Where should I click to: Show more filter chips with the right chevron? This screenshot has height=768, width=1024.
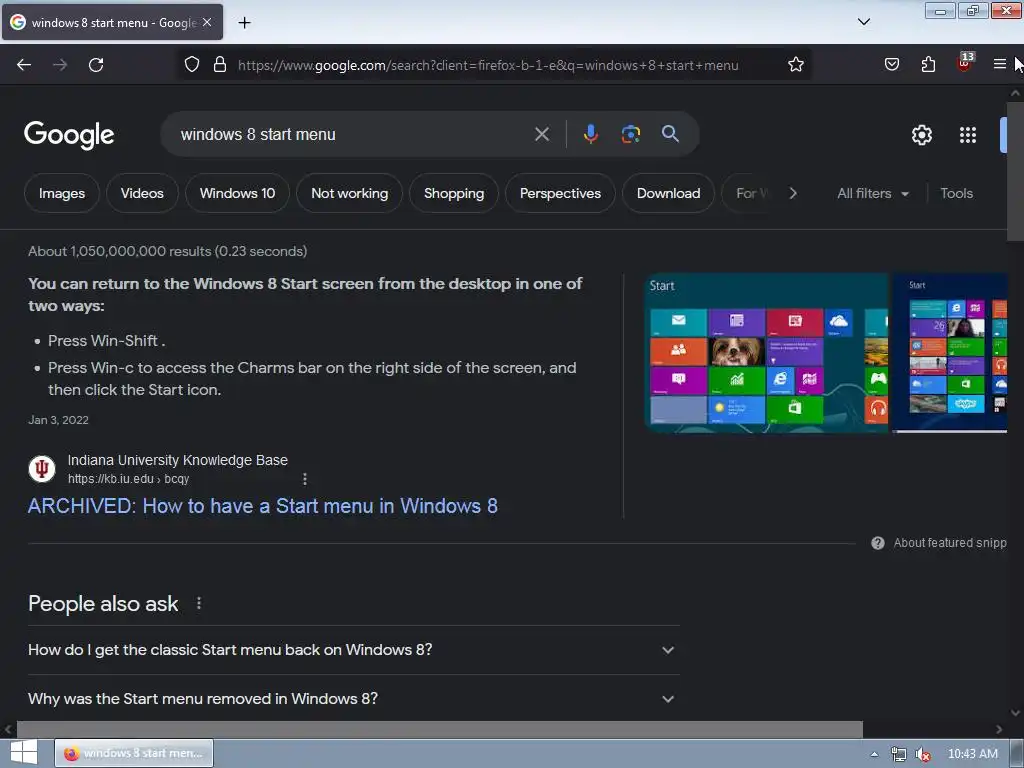(x=793, y=193)
